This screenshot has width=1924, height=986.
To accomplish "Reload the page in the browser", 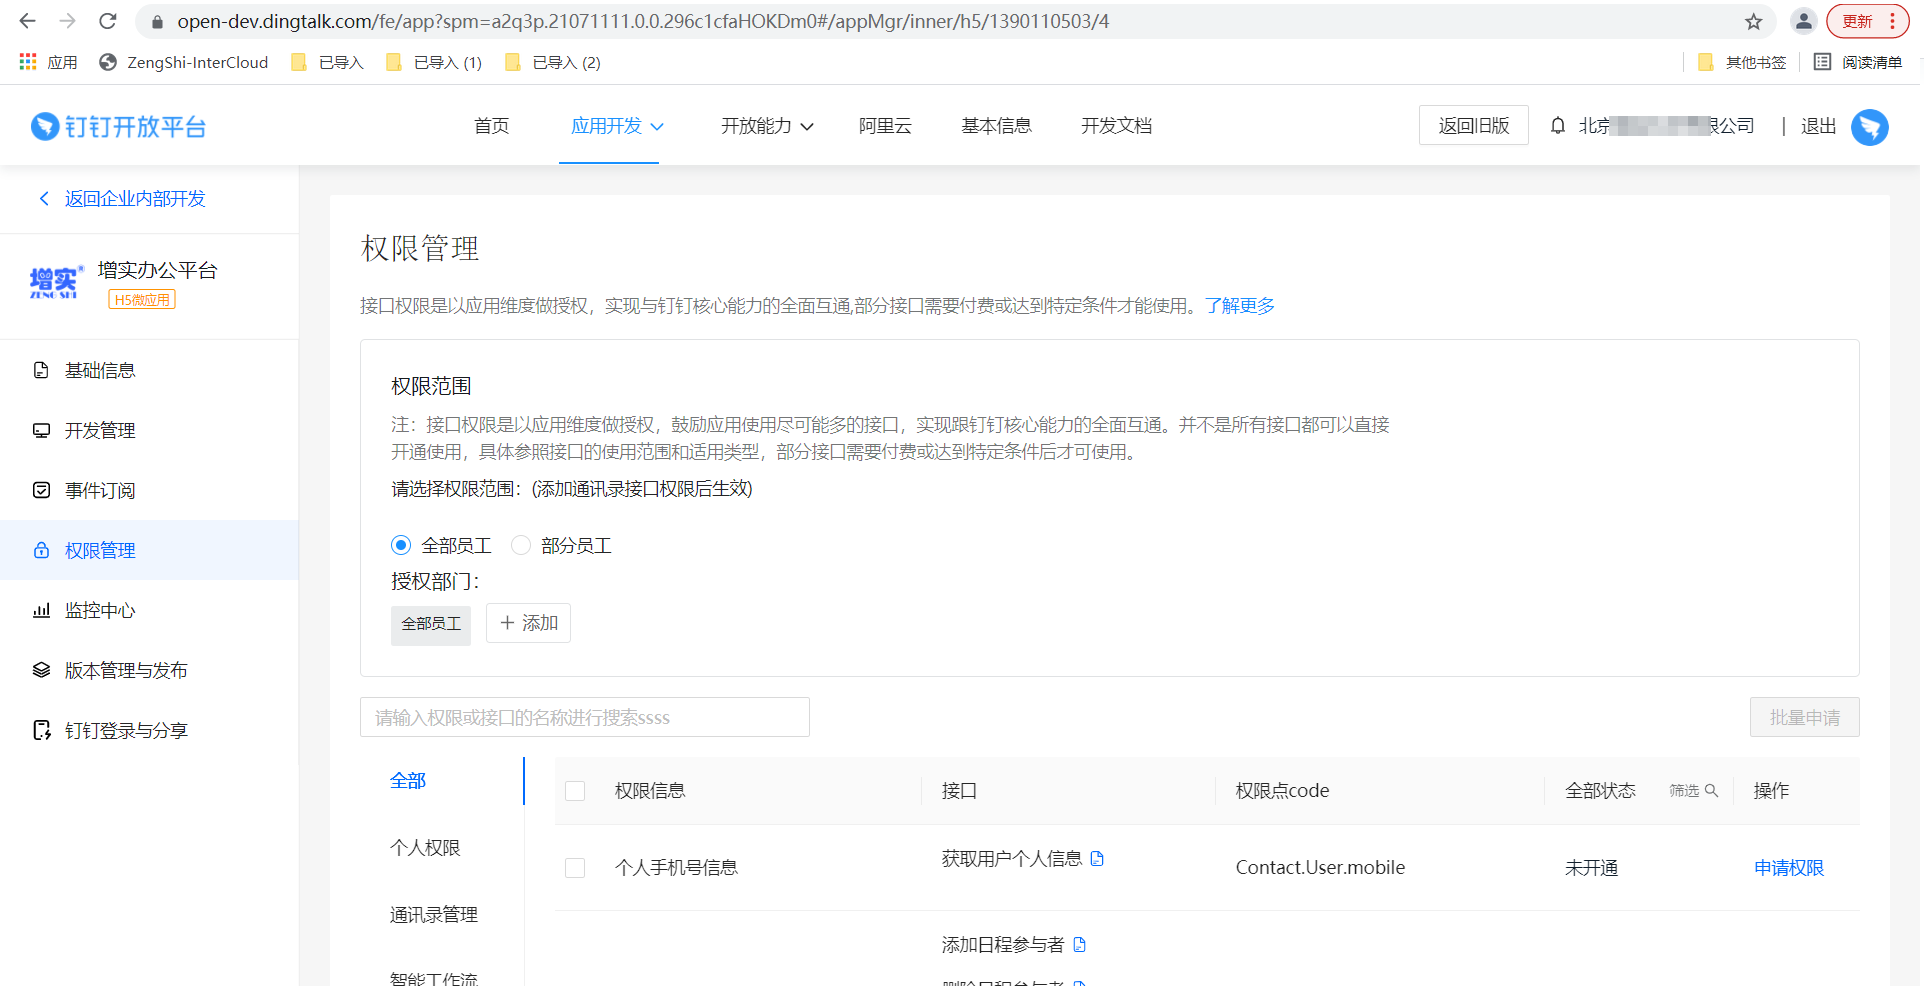I will coord(108,21).
